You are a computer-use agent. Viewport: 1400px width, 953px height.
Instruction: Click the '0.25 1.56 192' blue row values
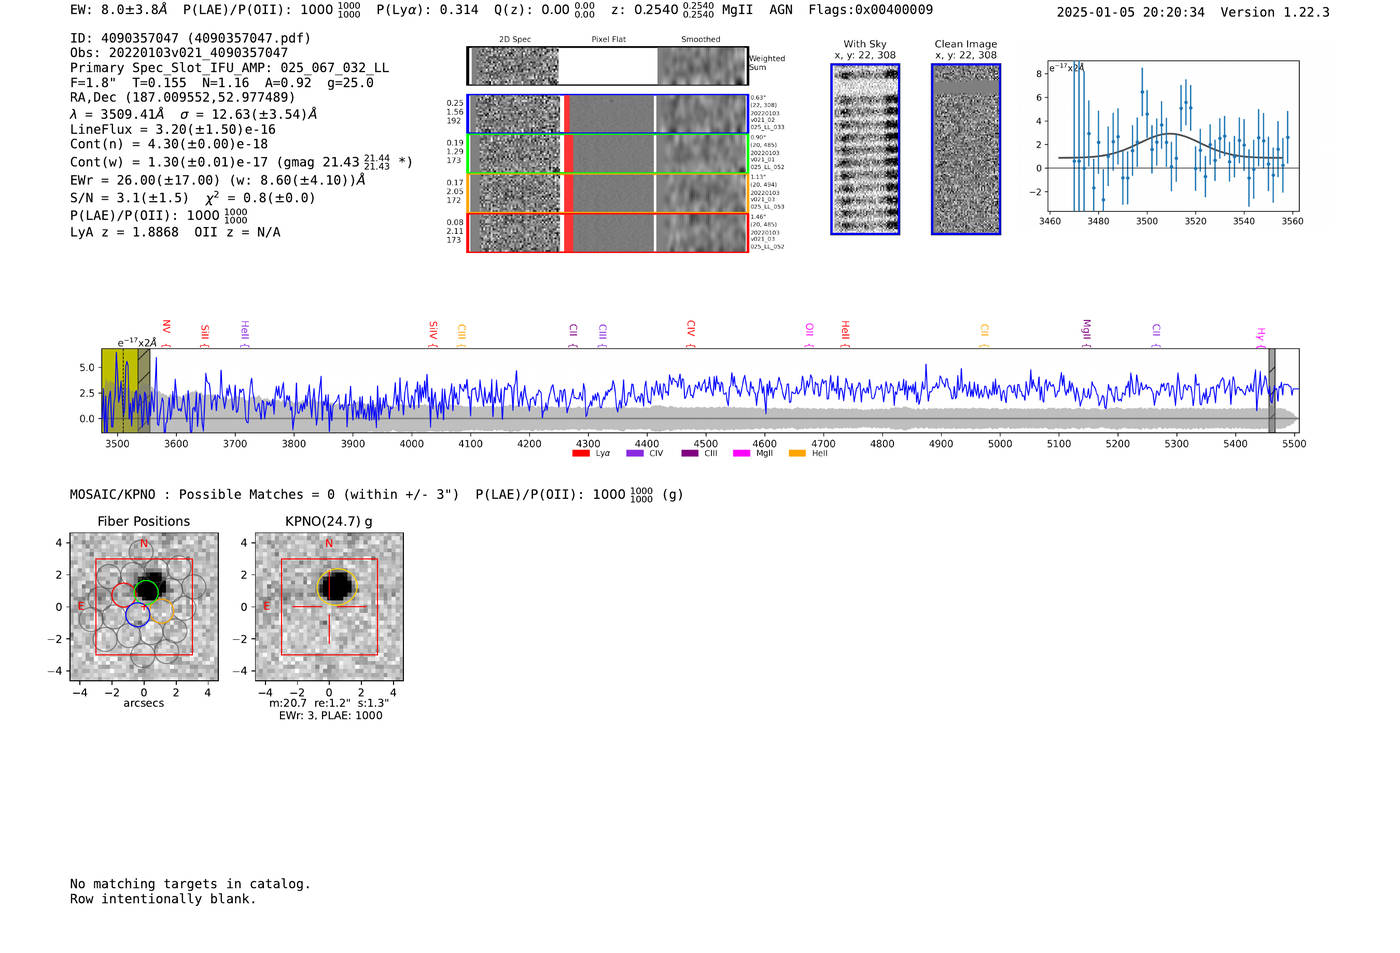[455, 112]
